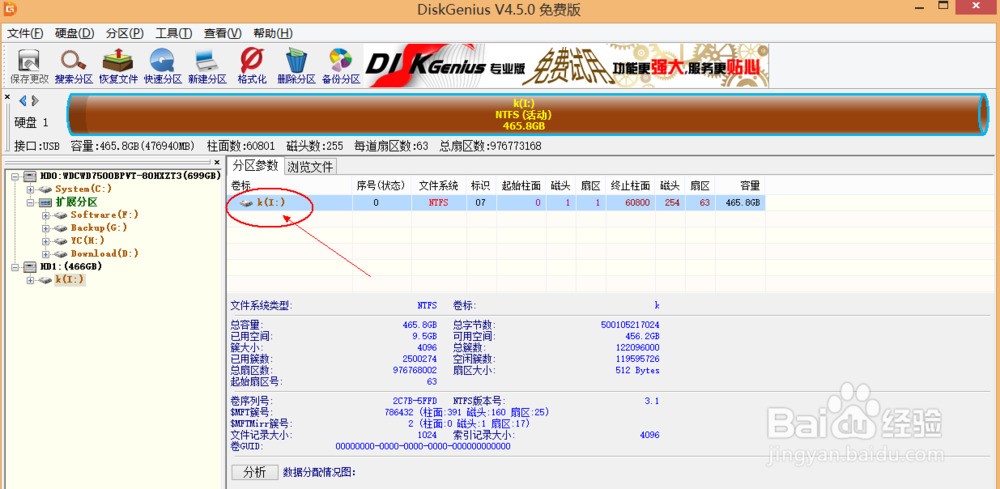
Task: Expand the k(I:) tree node
Action: pos(30,279)
